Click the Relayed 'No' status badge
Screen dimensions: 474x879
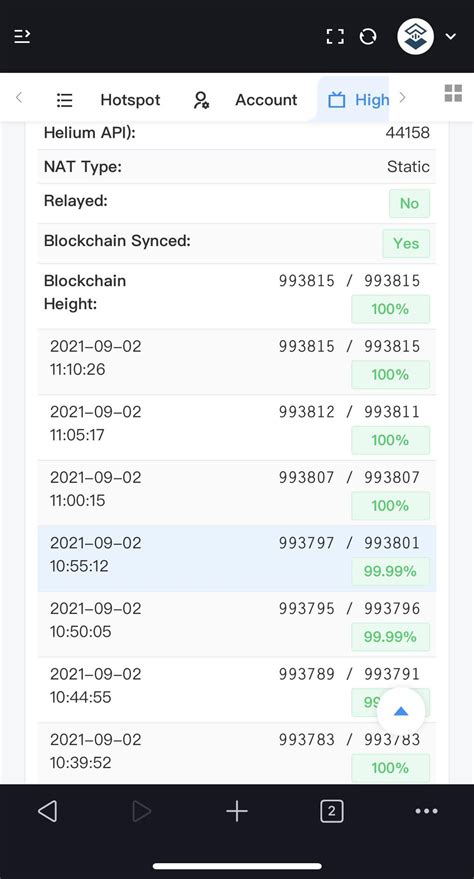(410, 203)
